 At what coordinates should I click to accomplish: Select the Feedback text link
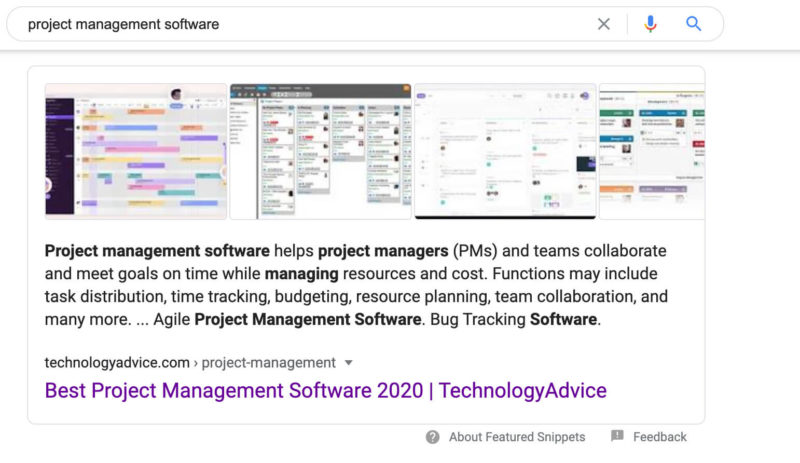pos(659,437)
